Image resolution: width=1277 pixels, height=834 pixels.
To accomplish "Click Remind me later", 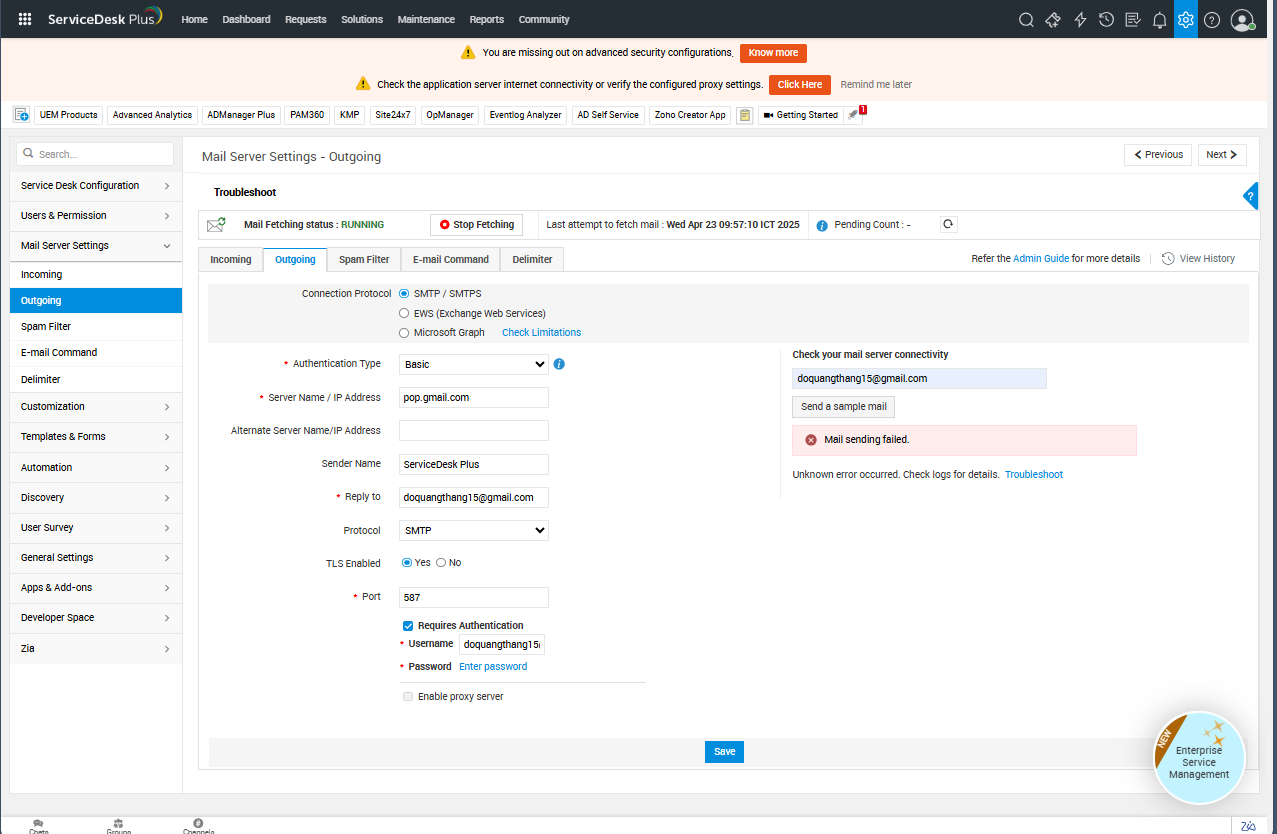I will click(x=876, y=85).
